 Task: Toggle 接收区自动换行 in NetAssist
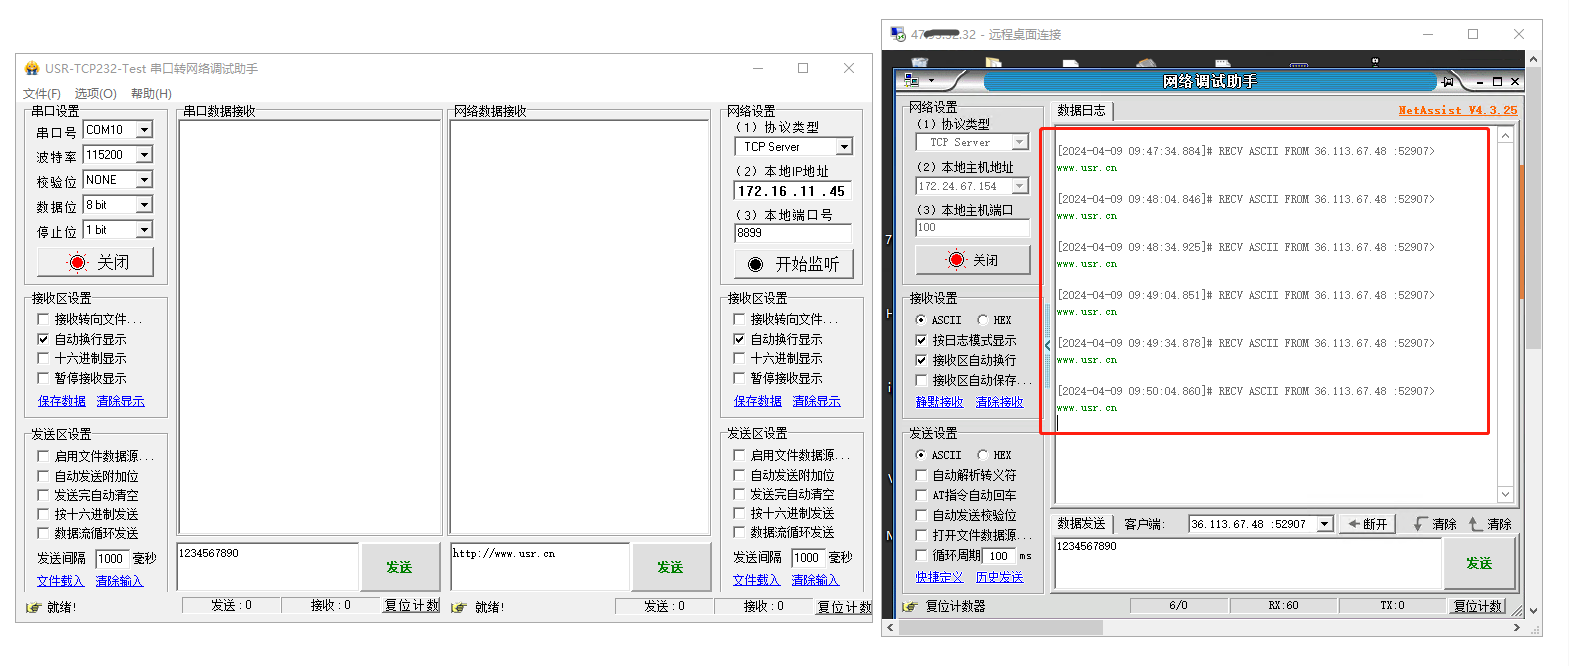point(921,360)
